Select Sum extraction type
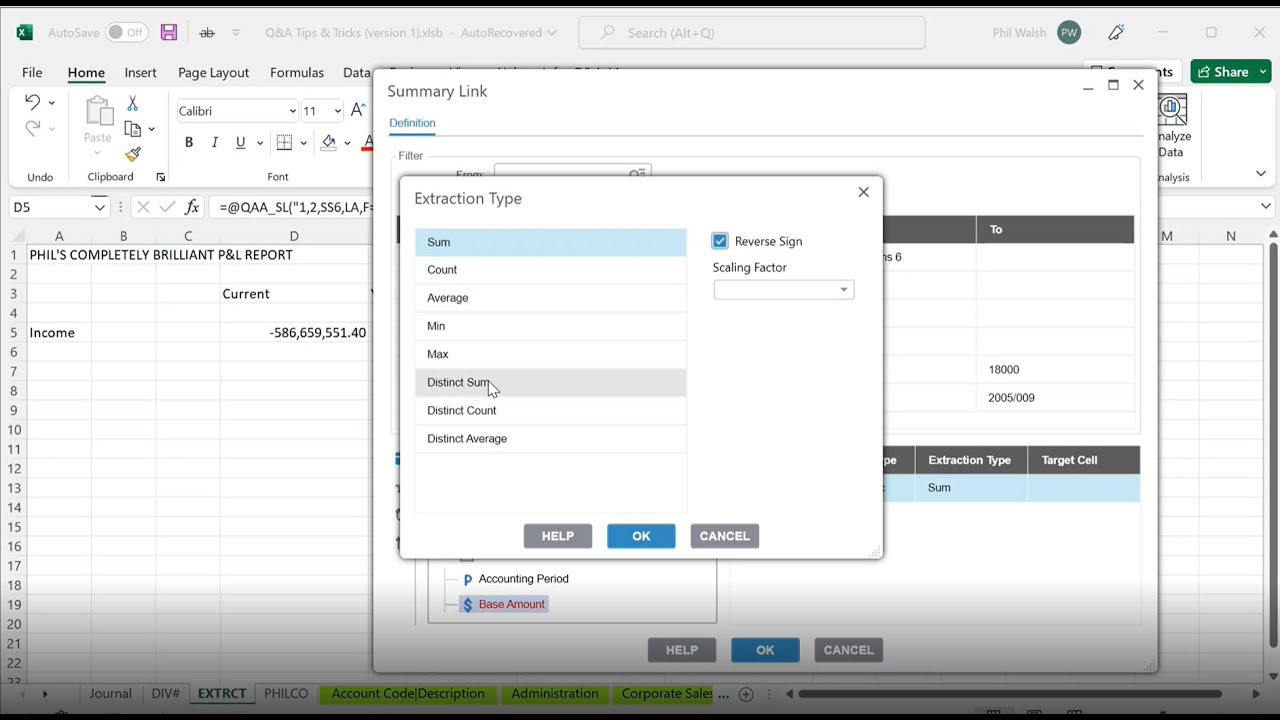 (x=551, y=242)
